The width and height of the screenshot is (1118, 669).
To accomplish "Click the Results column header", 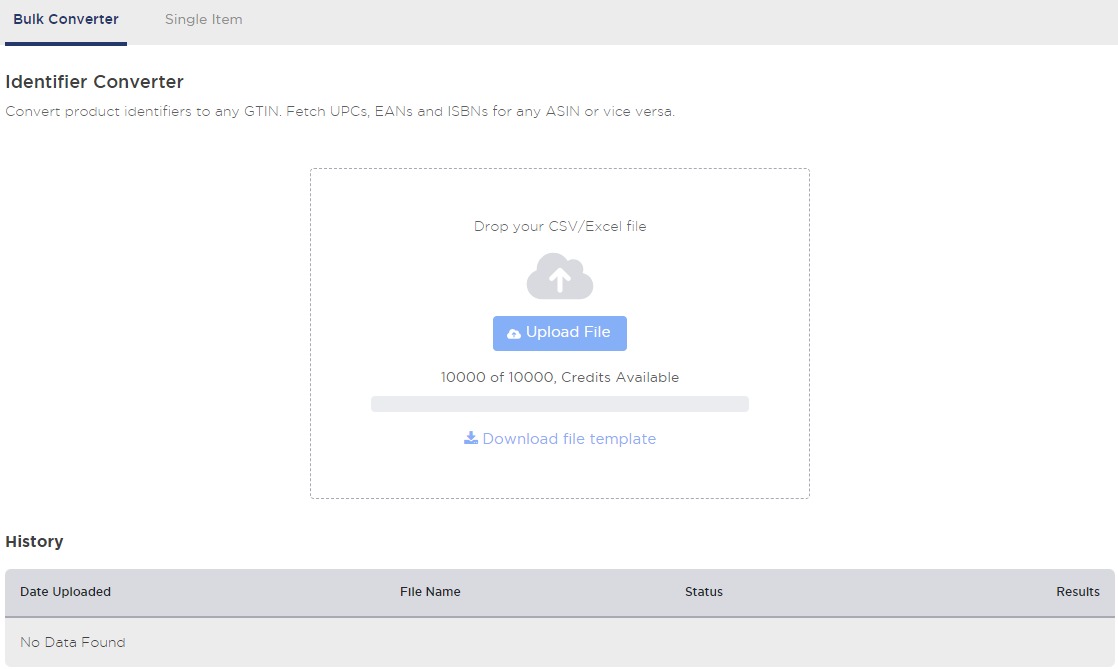I will click(1077, 591).
